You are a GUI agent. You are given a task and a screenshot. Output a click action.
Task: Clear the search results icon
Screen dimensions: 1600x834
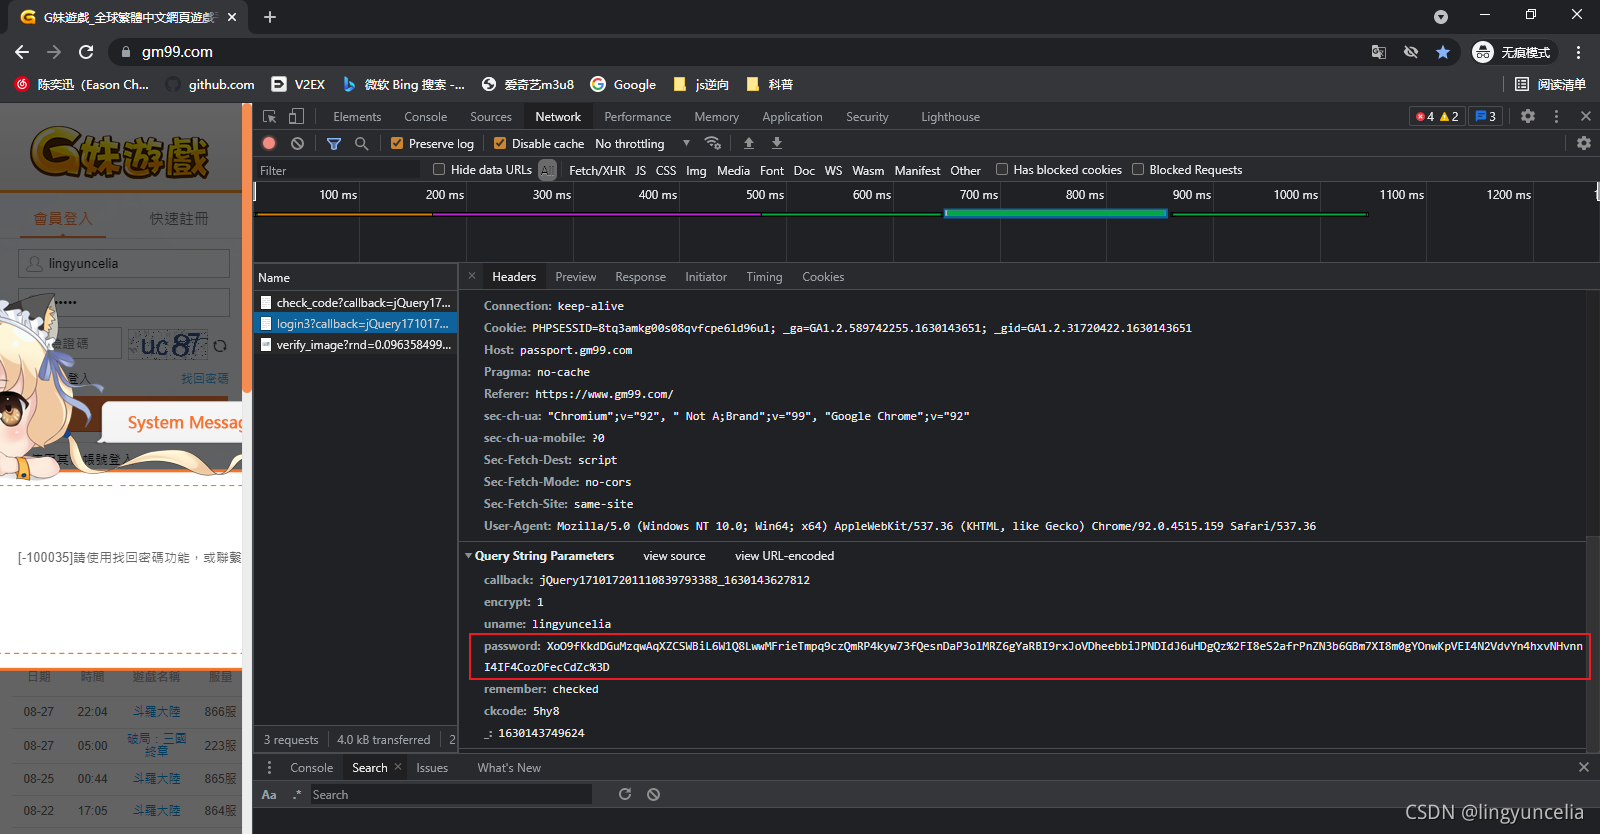[x=653, y=794]
